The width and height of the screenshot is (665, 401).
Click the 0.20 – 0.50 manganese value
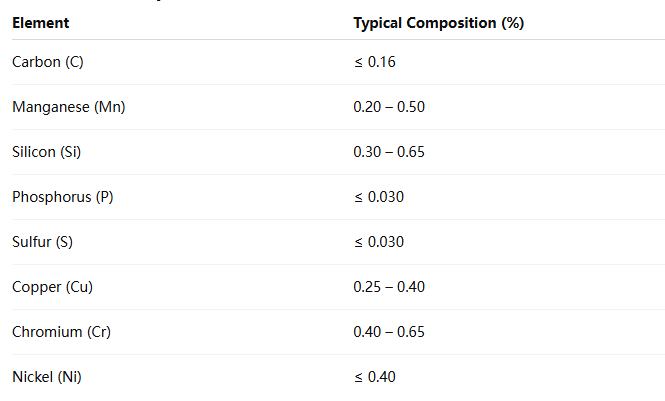pyautogui.click(x=389, y=107)
